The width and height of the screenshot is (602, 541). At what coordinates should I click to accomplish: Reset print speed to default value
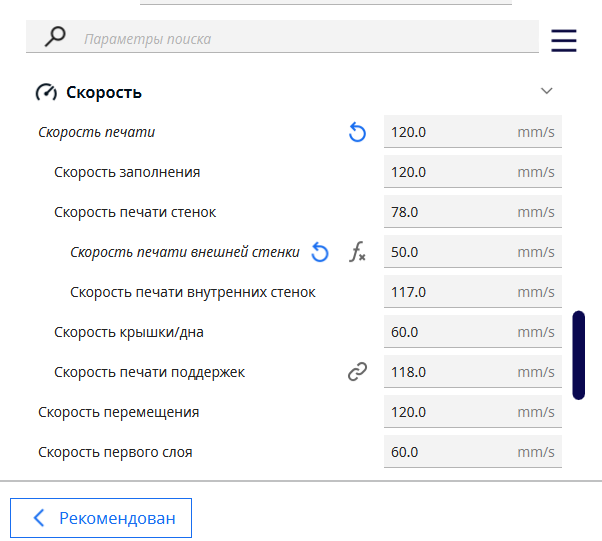pos(357,132)
